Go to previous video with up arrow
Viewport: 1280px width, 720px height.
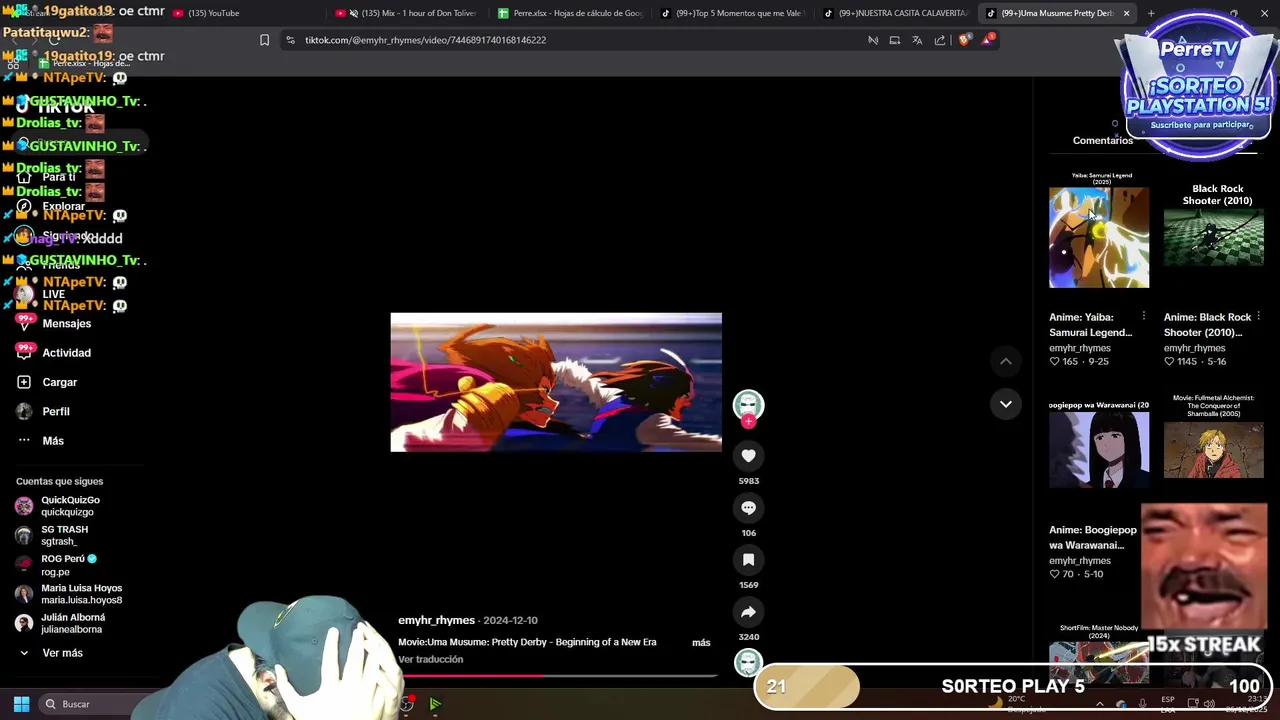[1006, 361]
